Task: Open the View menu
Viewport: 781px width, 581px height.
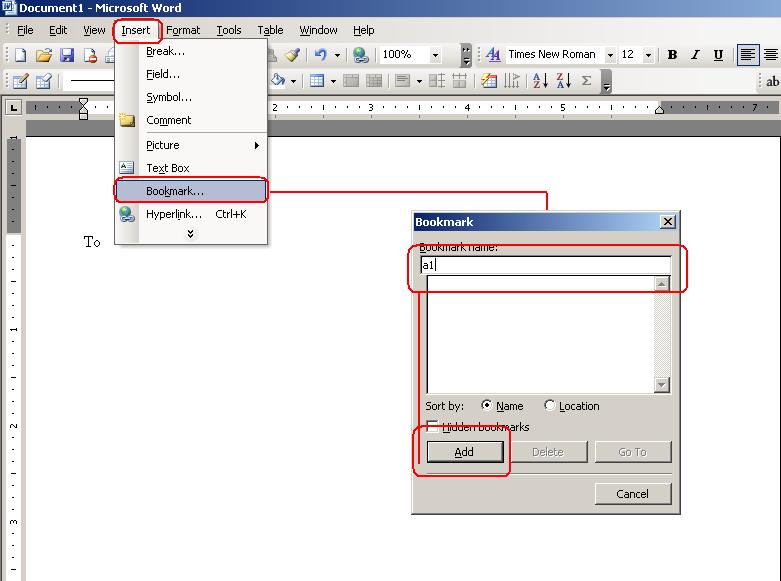Action: click(x=94, y=30)
